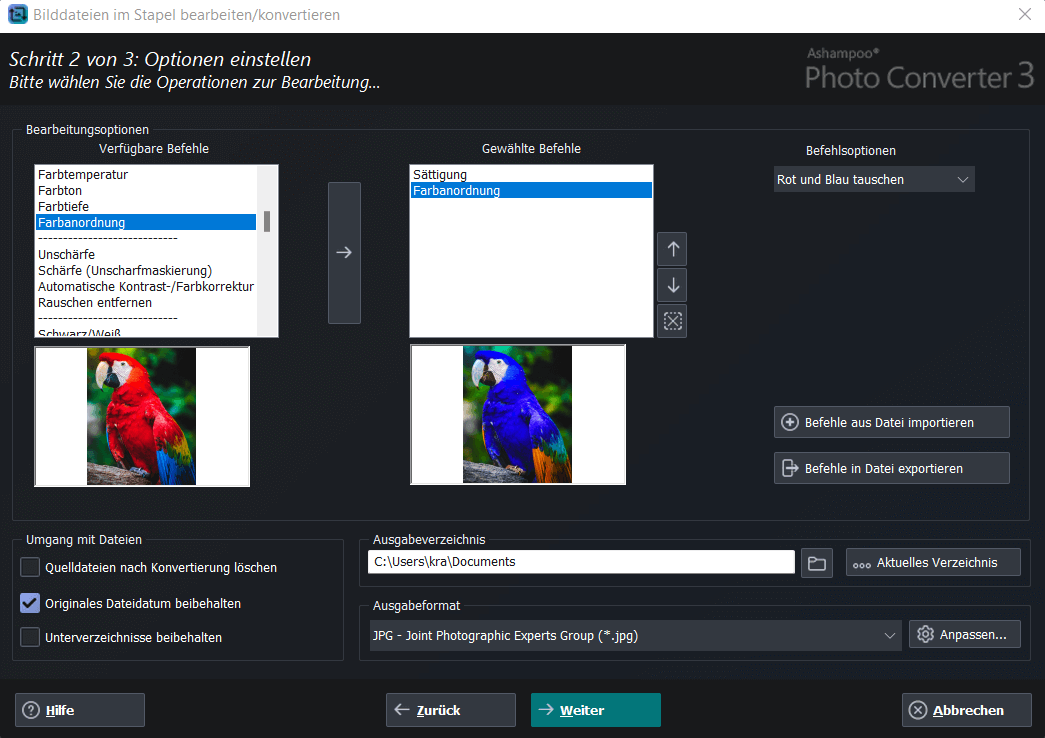Browse for output folder

(x=817, y=562)
